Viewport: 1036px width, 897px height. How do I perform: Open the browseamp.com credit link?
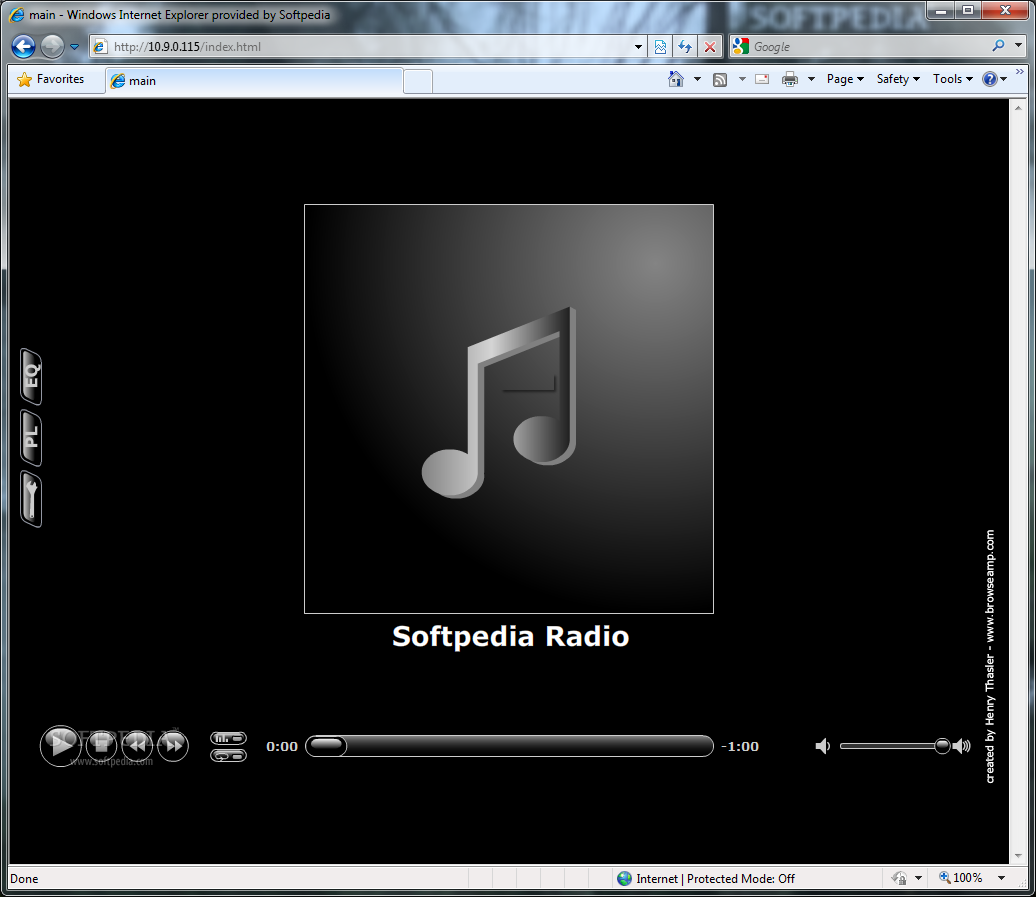tap(990, 657)
